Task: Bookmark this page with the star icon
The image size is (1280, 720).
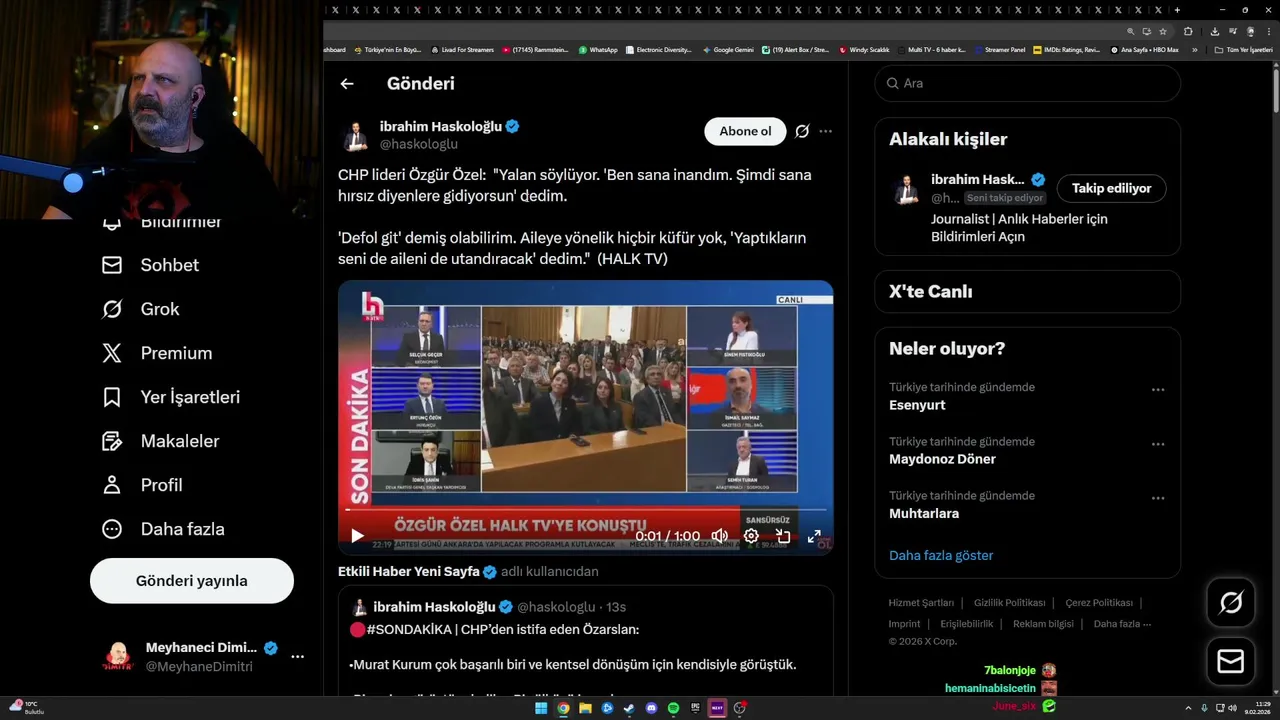Action: coord(1163,31)
